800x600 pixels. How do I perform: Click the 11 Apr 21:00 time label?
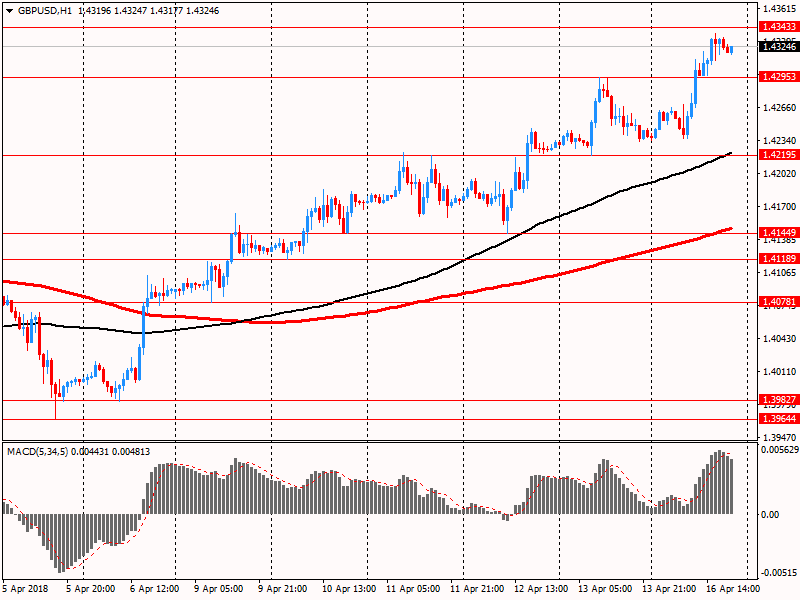pyautogui.click(x=477, y=589)
